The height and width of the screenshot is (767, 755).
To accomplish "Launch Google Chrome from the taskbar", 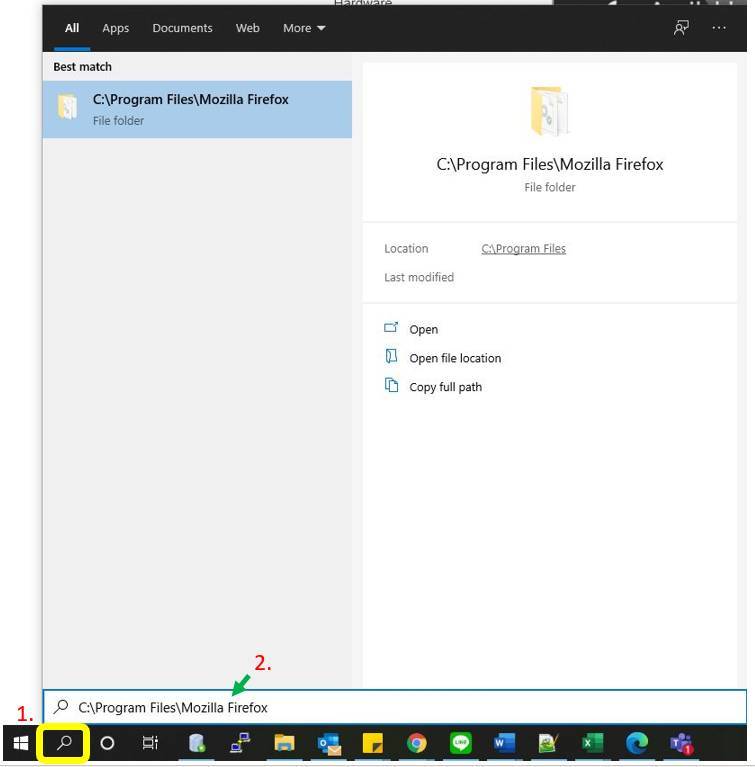I will click(416, 743).
